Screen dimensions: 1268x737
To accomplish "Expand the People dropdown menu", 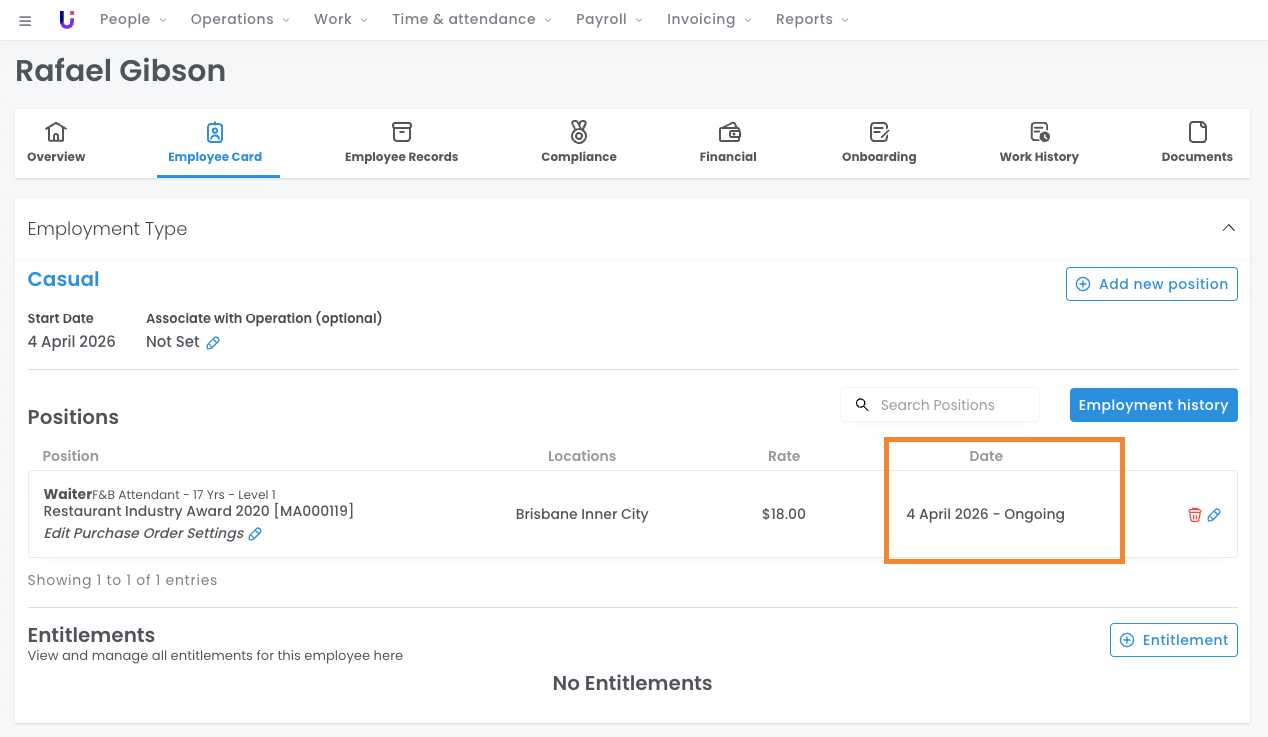I will tap(133, 20).
